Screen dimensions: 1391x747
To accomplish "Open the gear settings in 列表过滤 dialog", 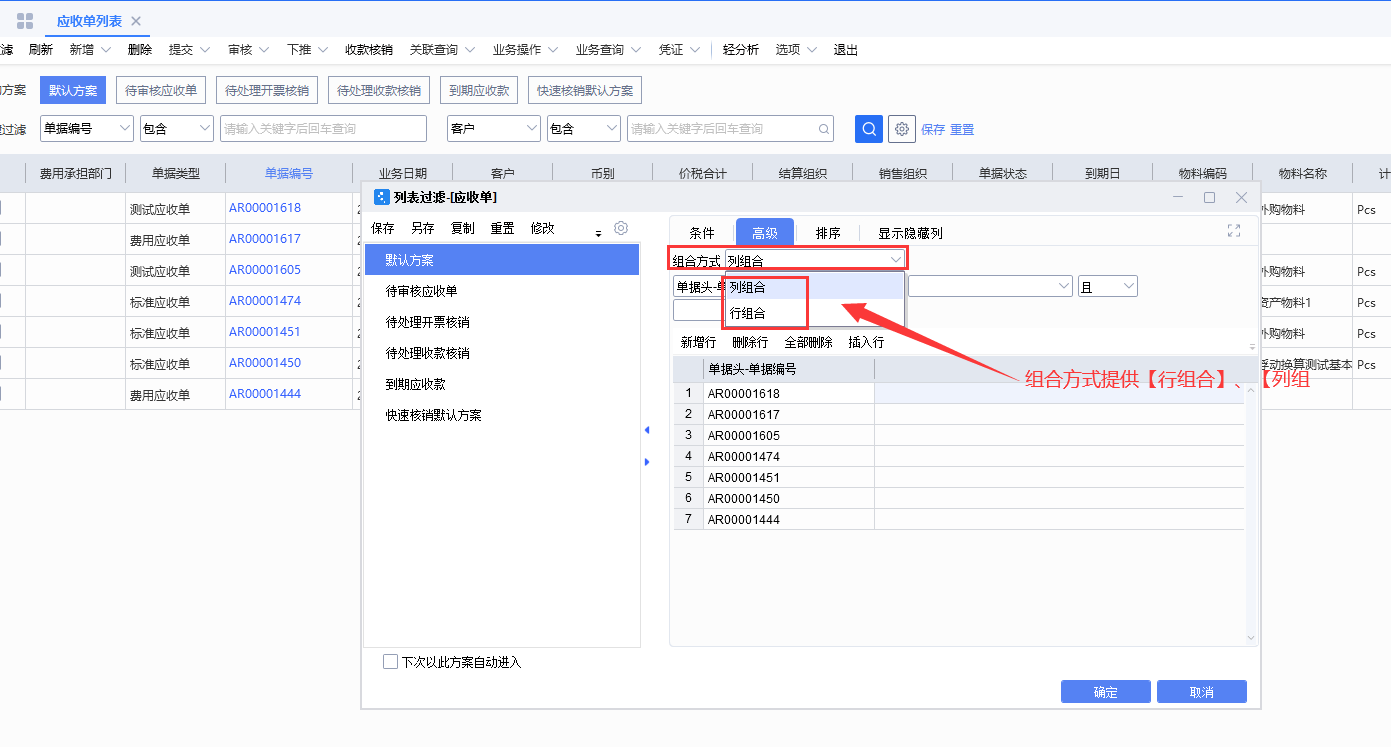I will click(x=621, y=228).
